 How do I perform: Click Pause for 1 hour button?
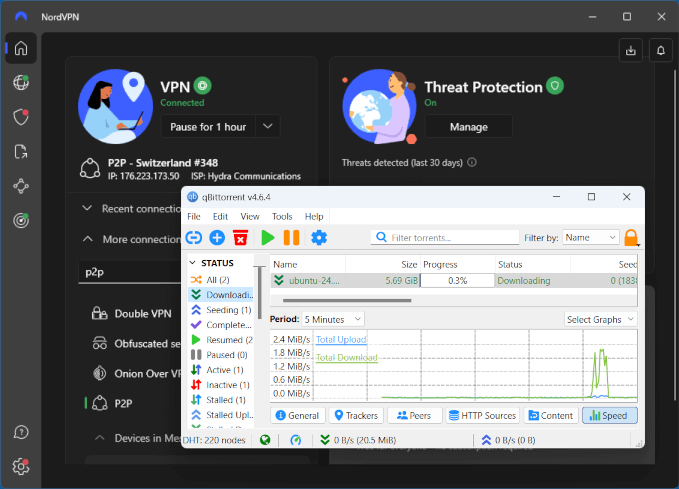point(208,126)
